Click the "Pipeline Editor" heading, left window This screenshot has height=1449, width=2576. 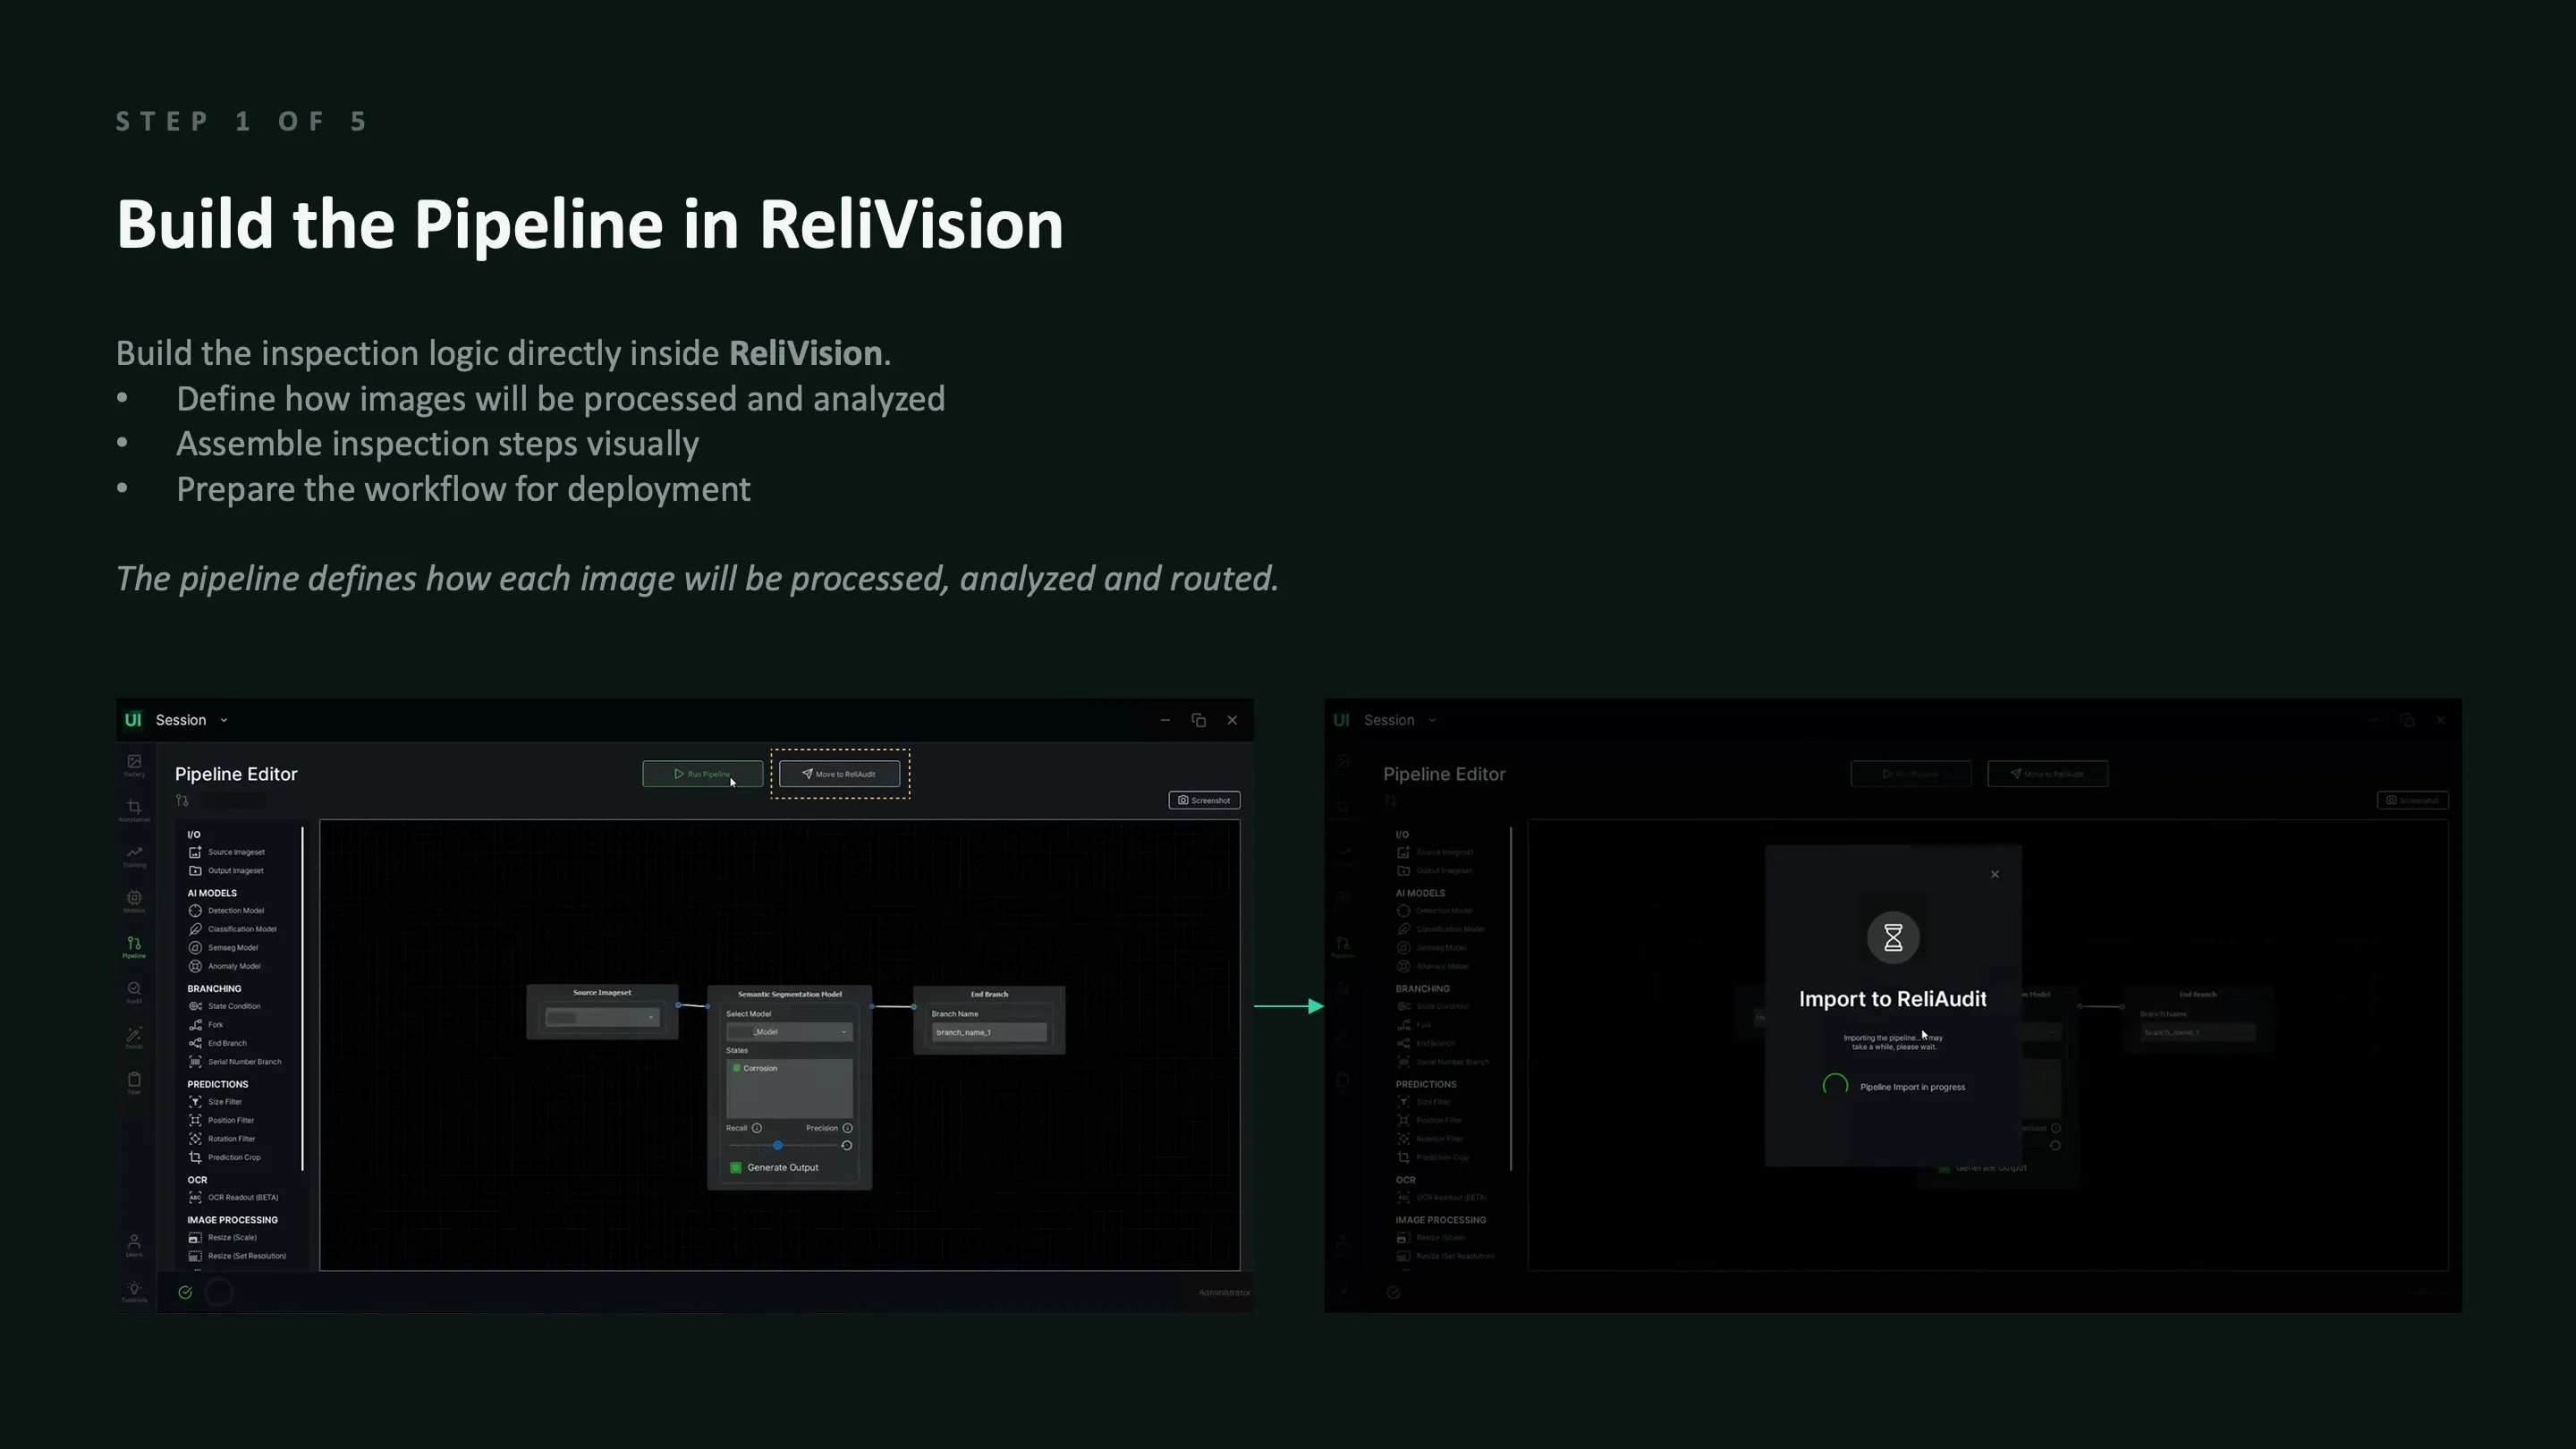[x=236, y=774]
